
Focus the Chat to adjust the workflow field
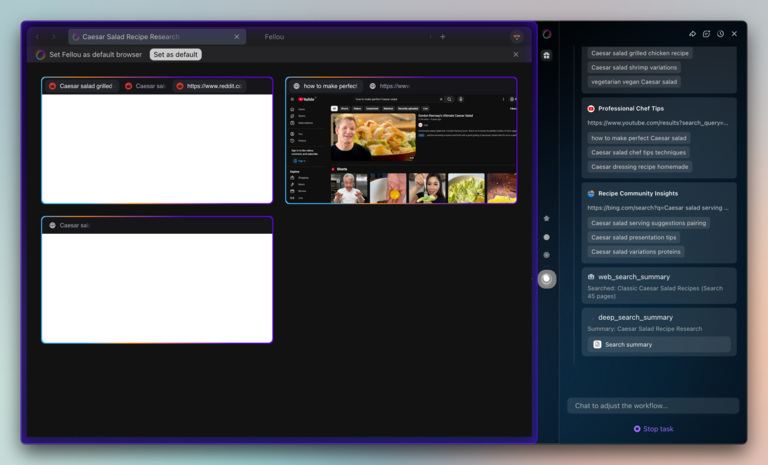click(x=653, y=406)
